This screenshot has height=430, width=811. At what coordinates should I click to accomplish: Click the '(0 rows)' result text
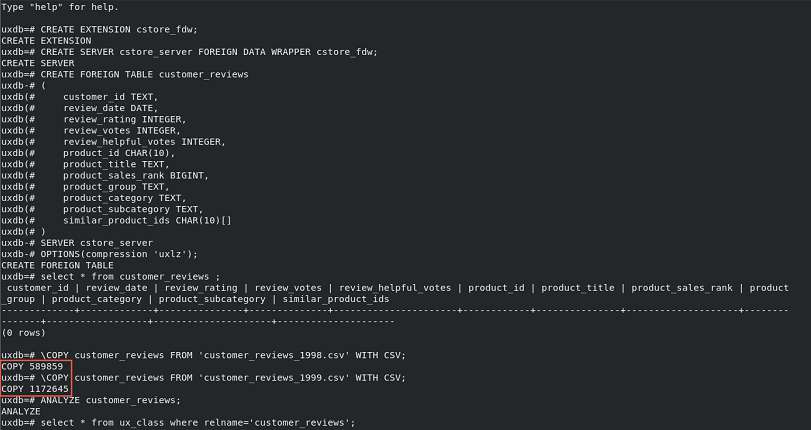(x=21, y=332)
